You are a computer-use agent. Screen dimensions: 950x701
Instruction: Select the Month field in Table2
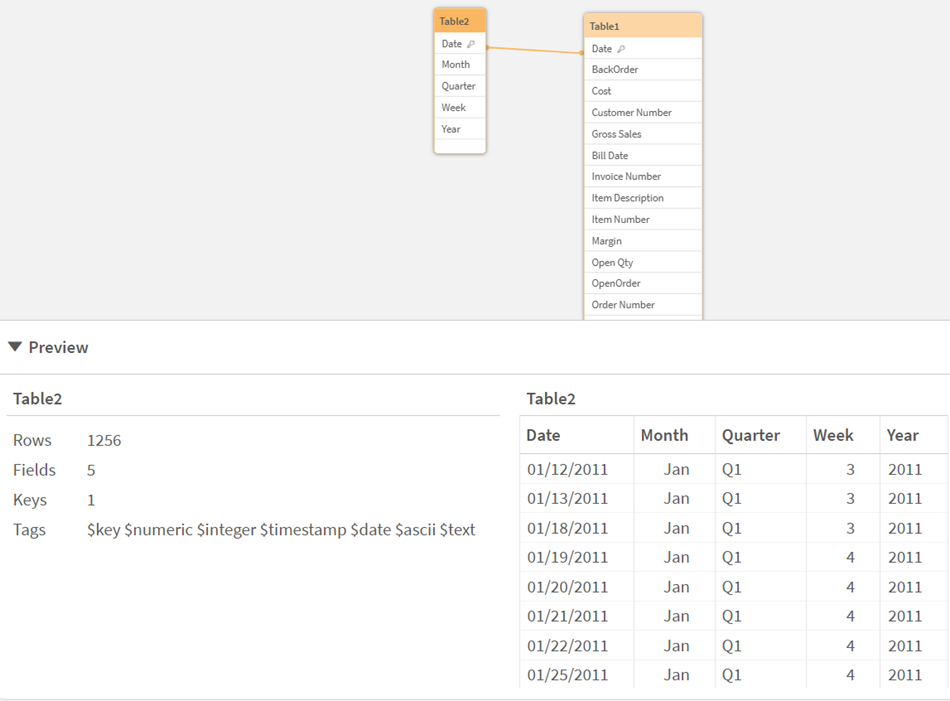point(456,64)
